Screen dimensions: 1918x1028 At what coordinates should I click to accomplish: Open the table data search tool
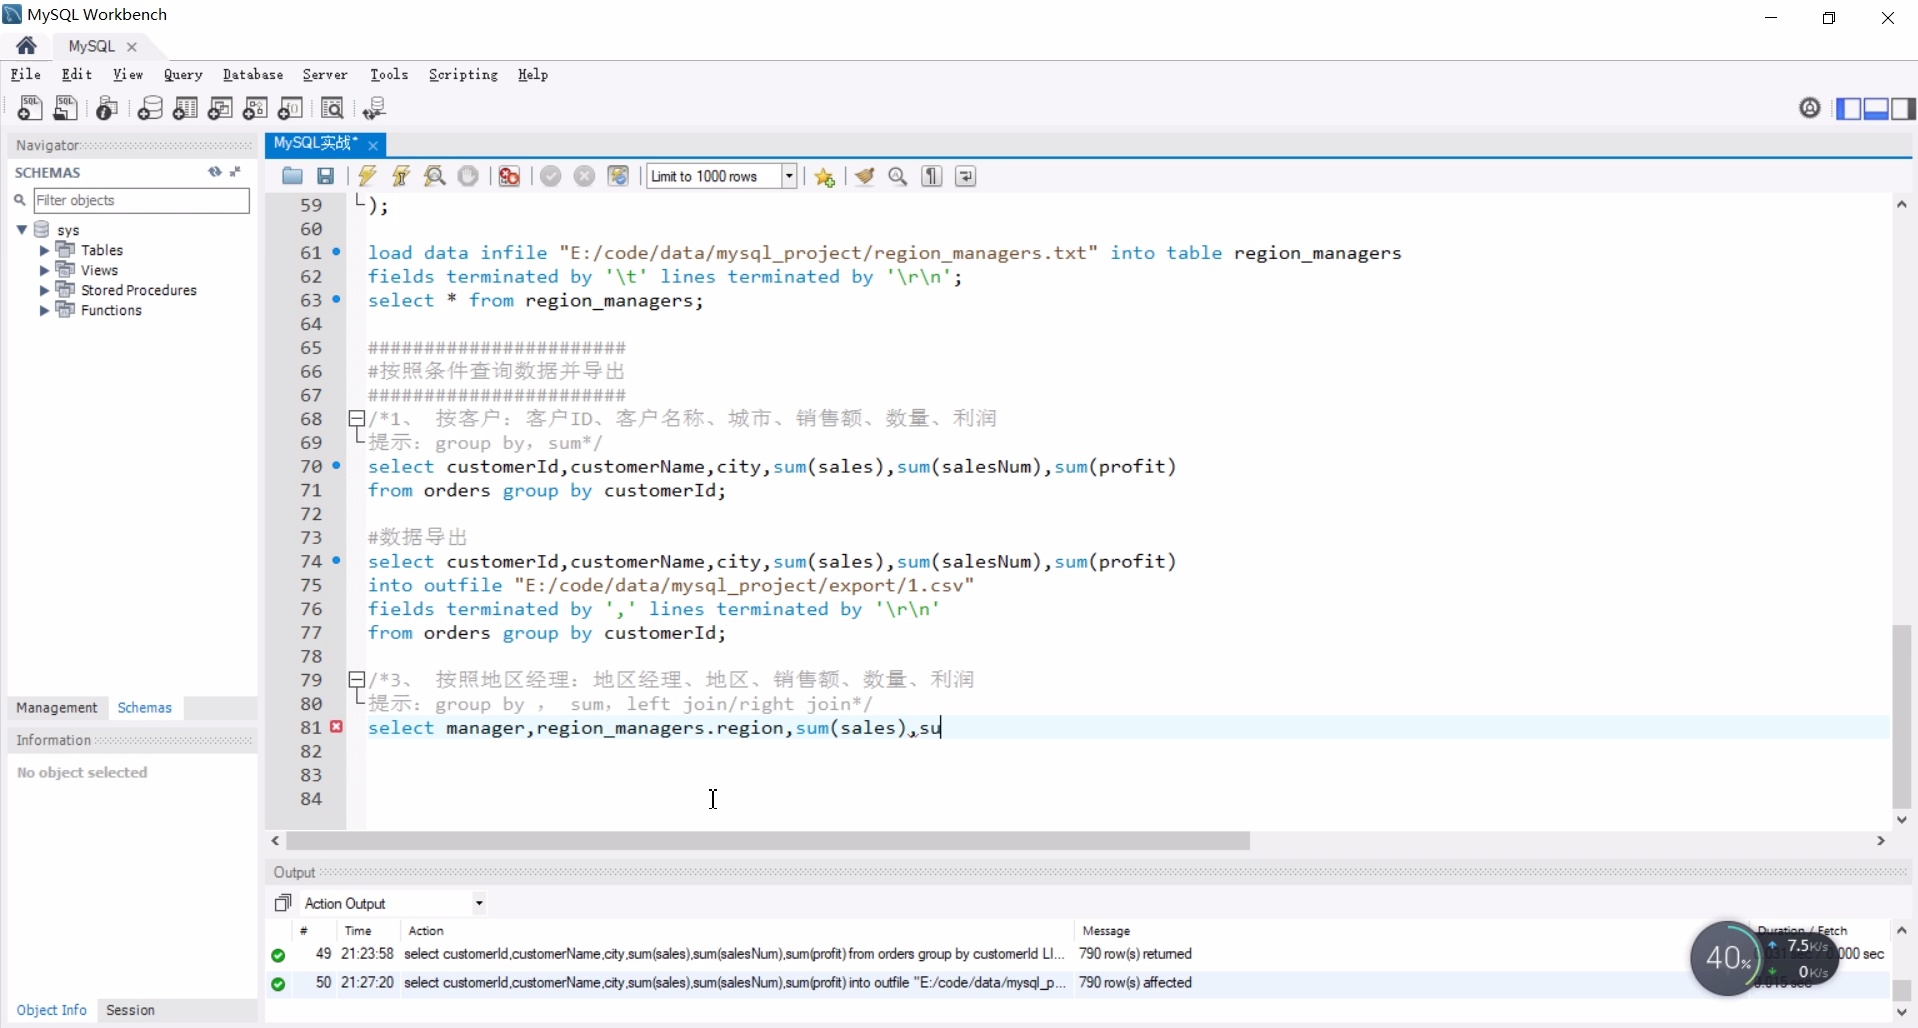[x=332, y=108]
